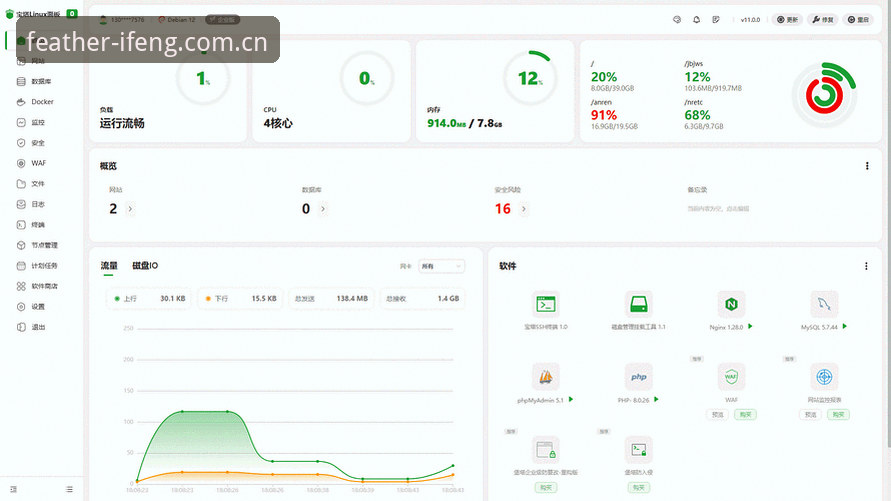The width and height of the screenshot is (891, 501).
Task: Click the notification bell icon in top bar
Action: tap(696, 19)
